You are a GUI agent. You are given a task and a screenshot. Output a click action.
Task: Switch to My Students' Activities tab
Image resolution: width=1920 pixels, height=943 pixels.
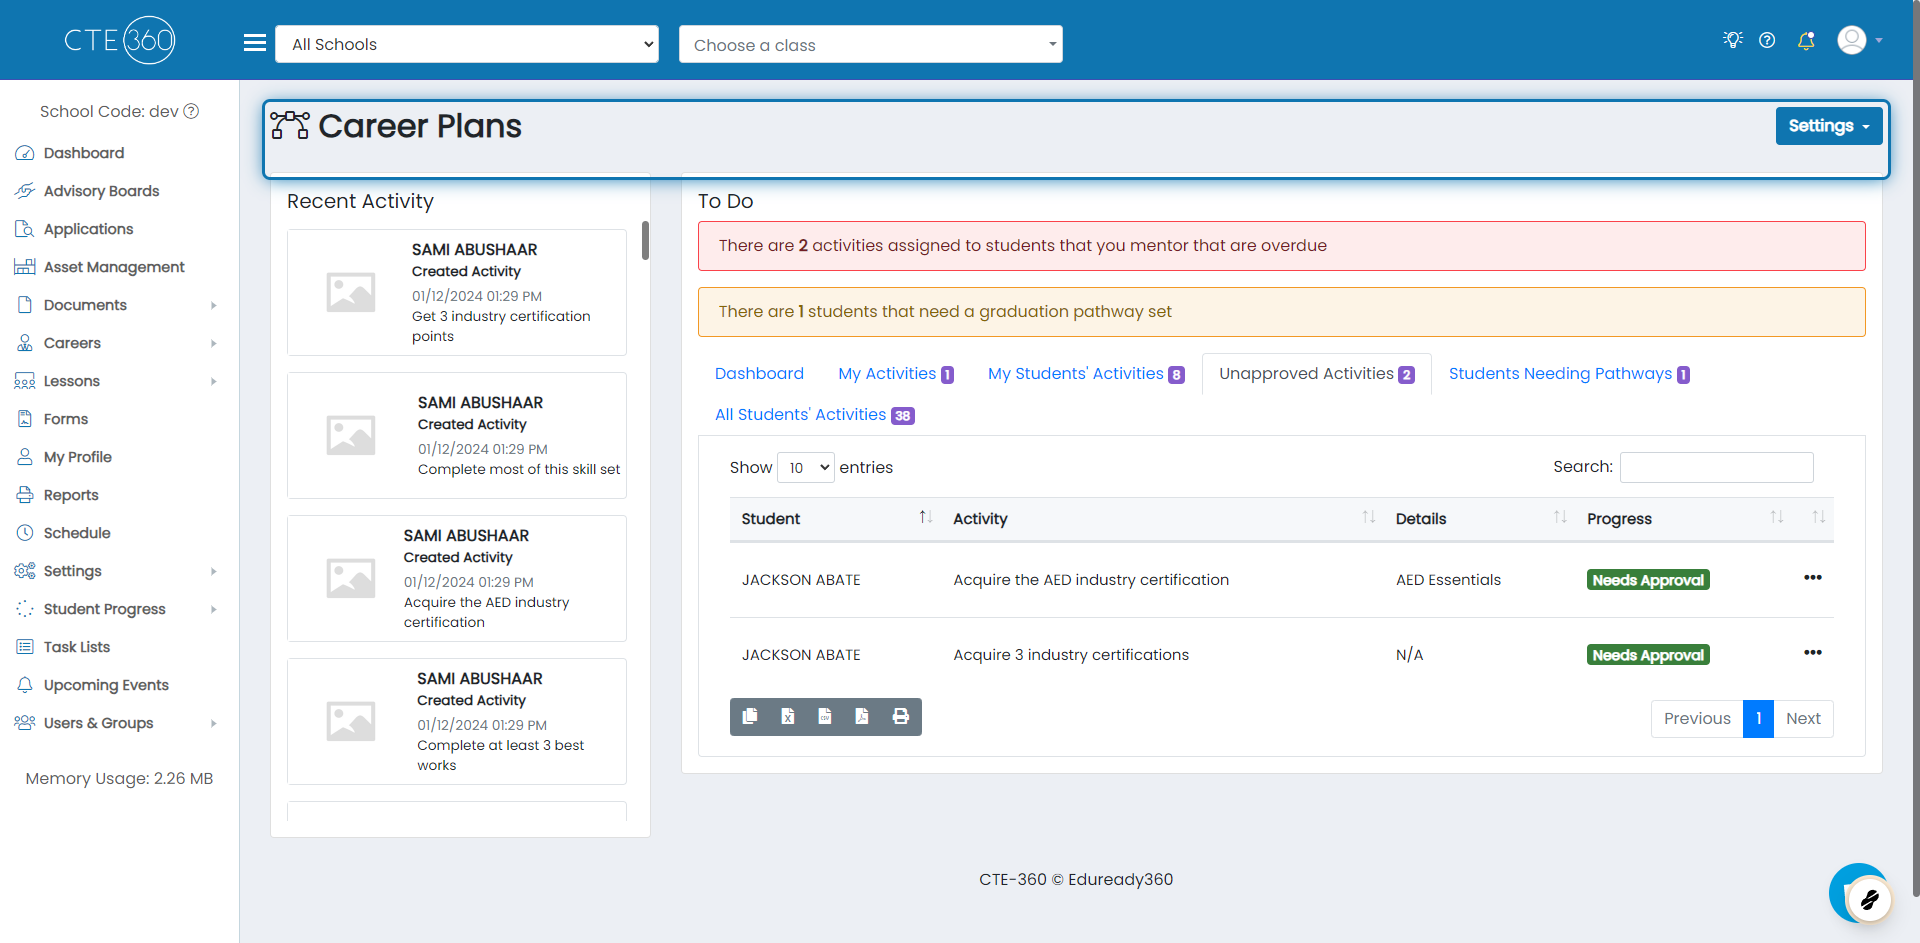[x=1086, y=373]
